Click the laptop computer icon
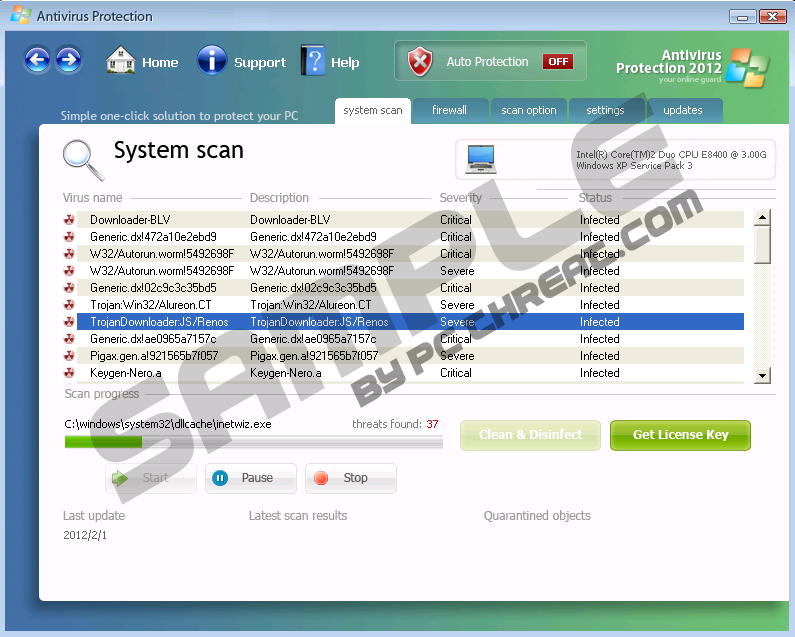 click(481, 159)
